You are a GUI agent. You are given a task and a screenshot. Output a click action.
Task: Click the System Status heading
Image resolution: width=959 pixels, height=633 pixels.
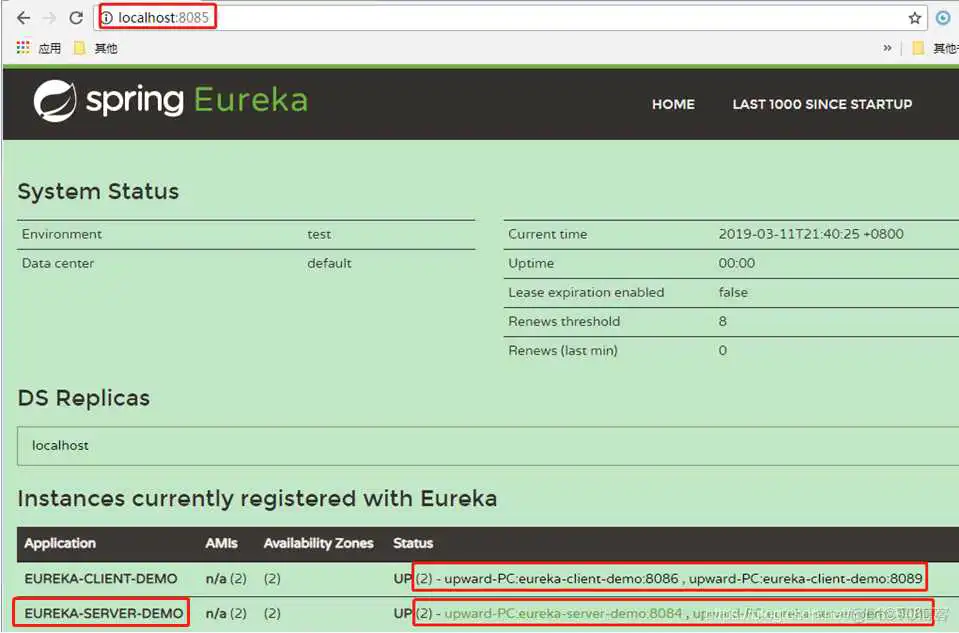pos(98,191)
